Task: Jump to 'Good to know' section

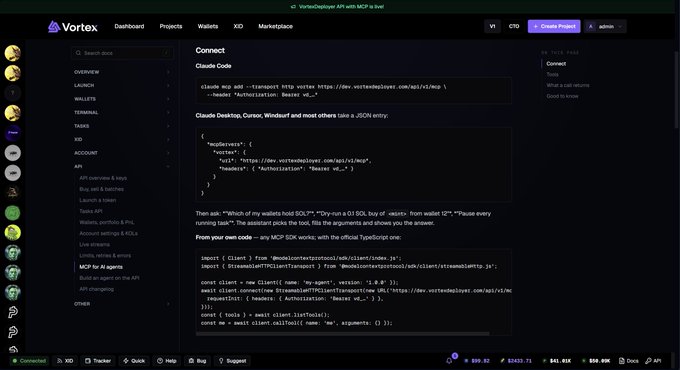Action: 562,96
